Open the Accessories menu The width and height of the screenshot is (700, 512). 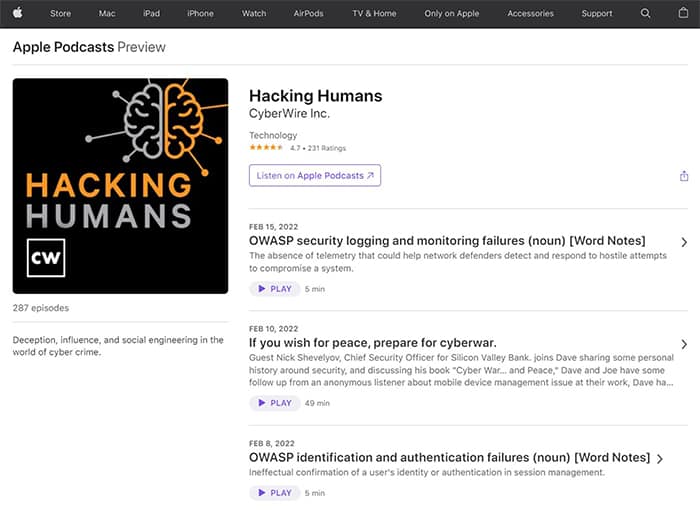(x=530, y=13)
